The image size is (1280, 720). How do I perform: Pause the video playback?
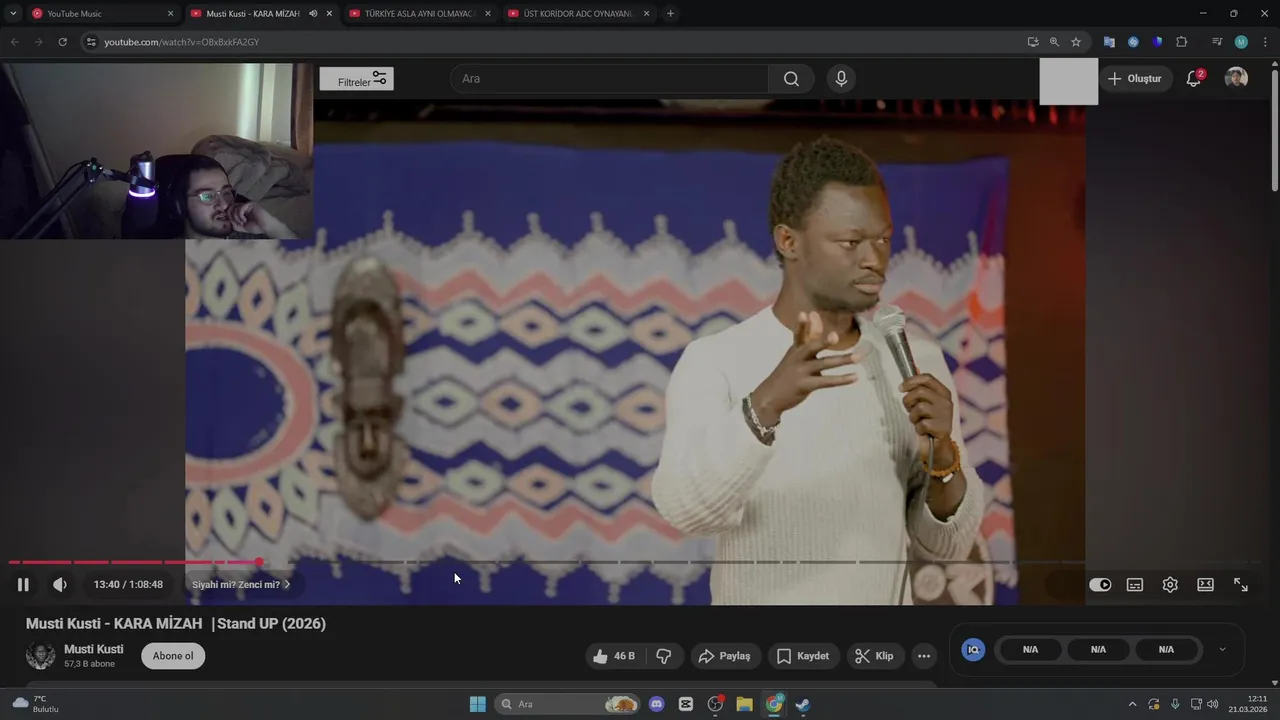pos(23,585)
